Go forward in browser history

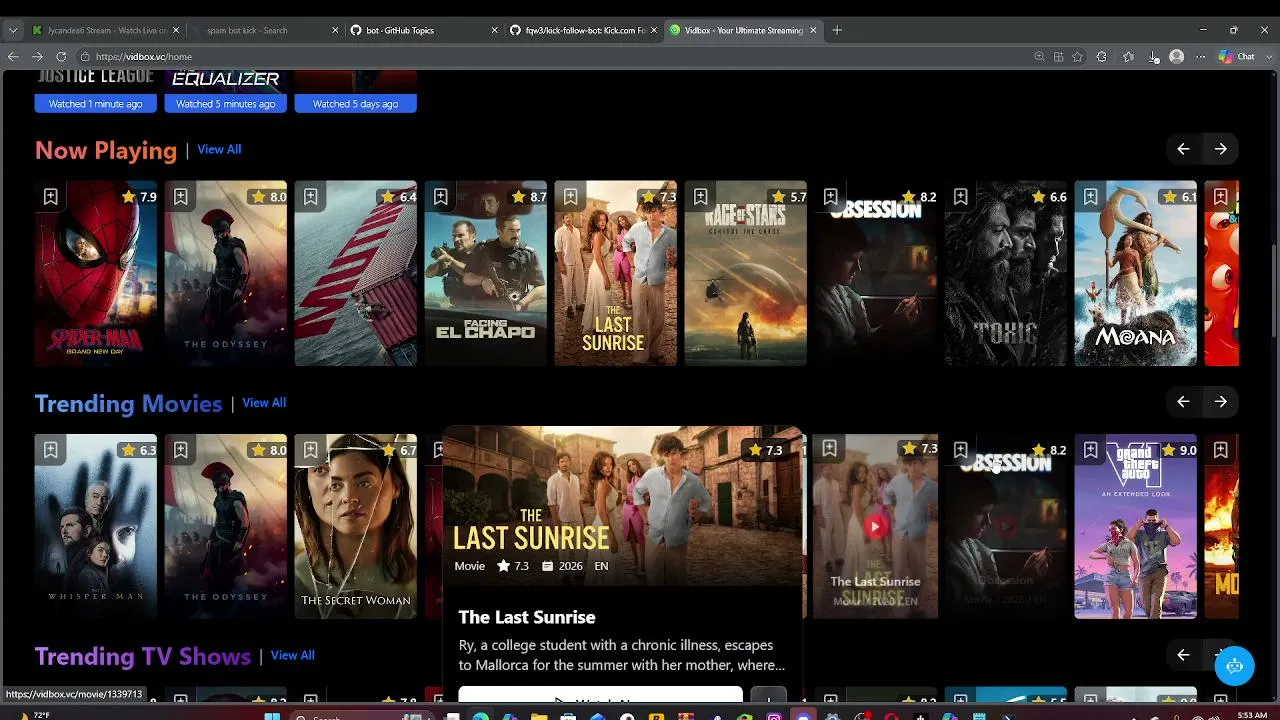[37, 57]
